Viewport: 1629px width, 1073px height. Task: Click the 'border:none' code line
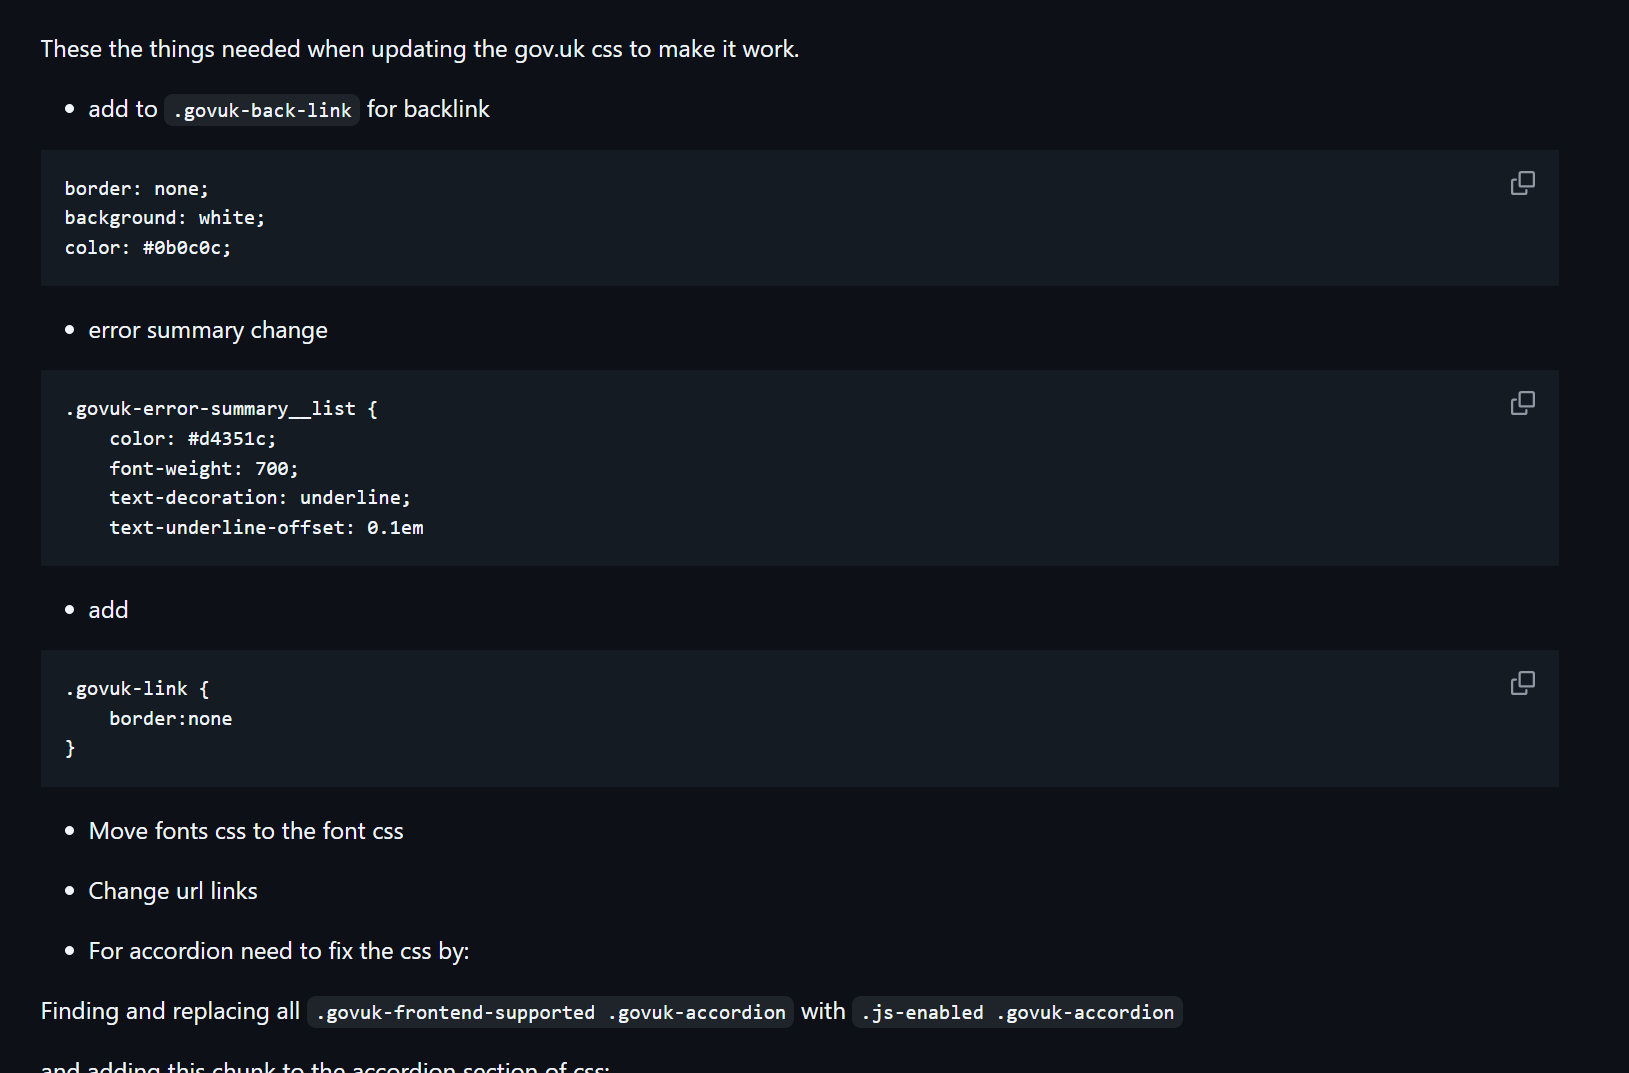tap(170, 719)
